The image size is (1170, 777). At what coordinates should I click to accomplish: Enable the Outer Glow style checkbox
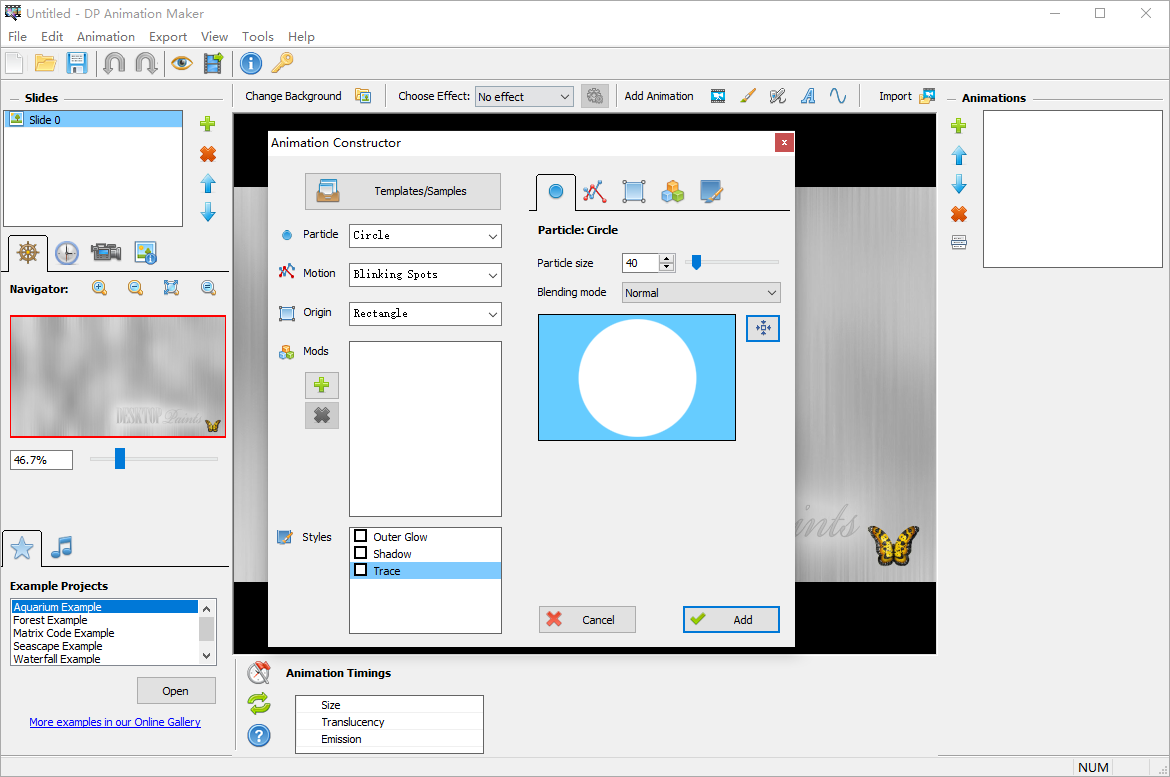[x=360, y=536]
